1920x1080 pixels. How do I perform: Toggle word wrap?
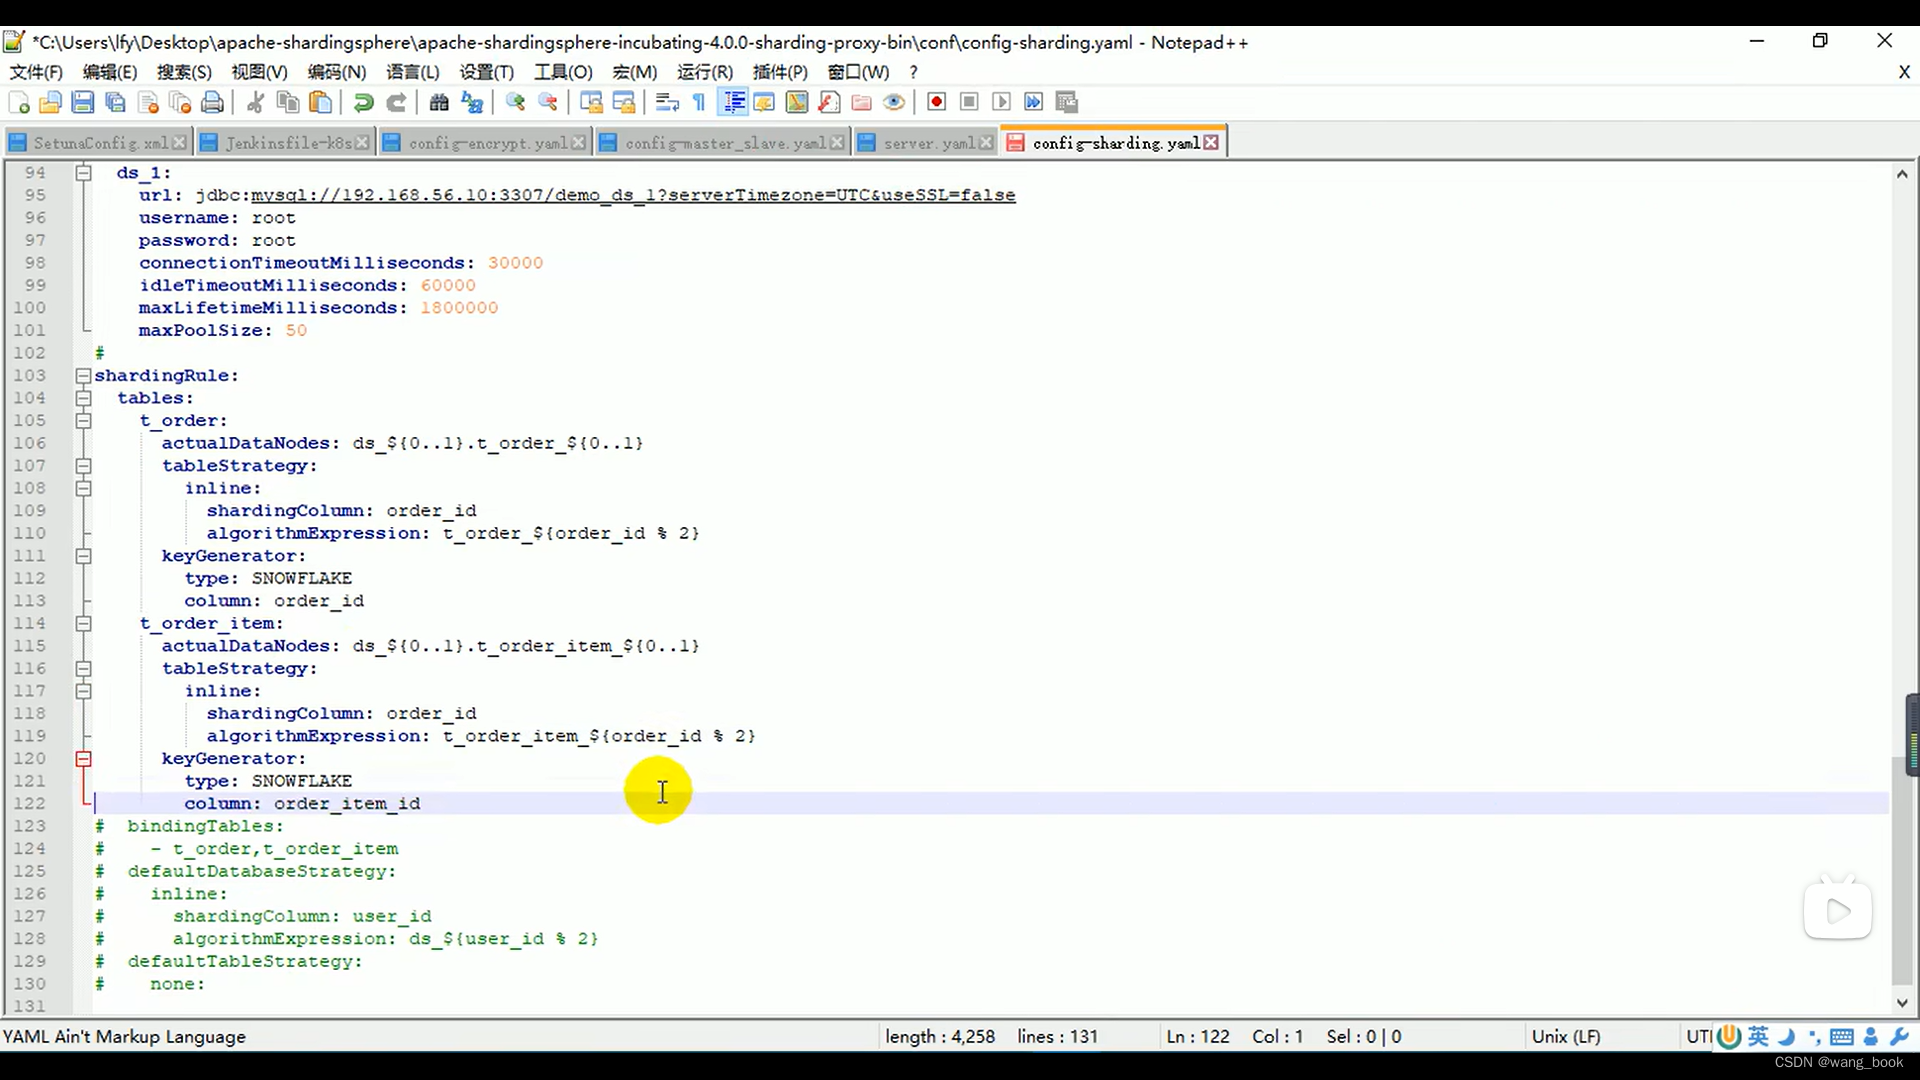coord(667,102)
